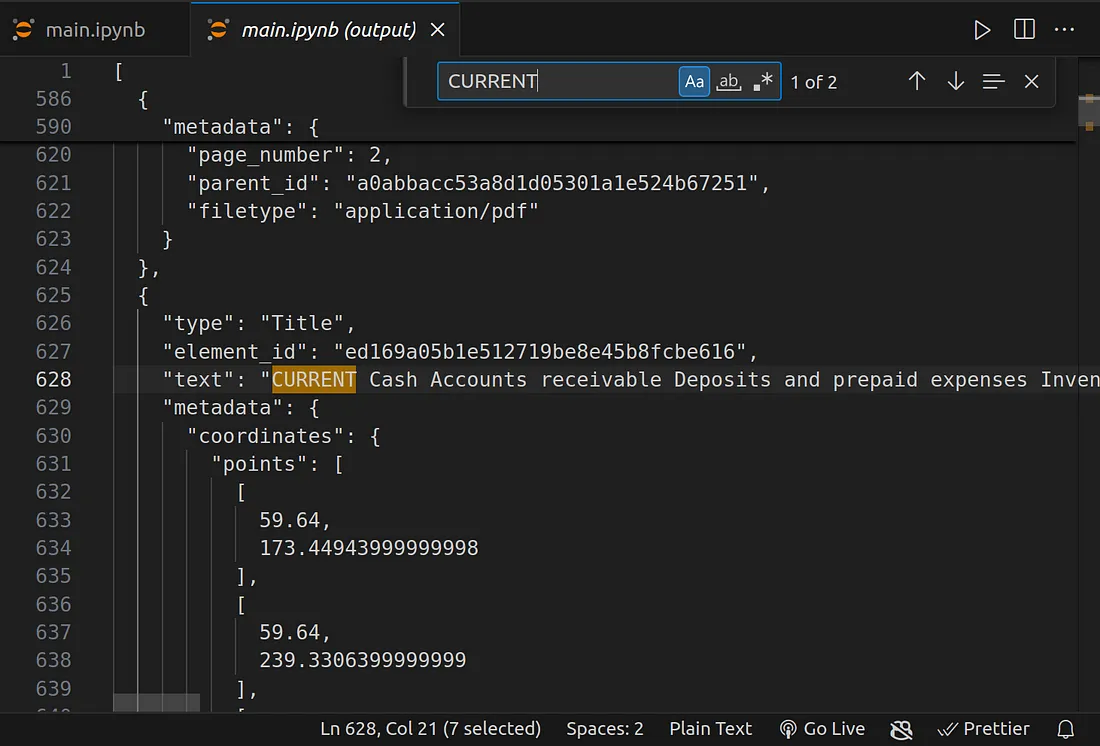Image resolution: width=1100 pixels, height=746 pixels.
Task: Select Plain Text language mode
Action: (710, 728)
